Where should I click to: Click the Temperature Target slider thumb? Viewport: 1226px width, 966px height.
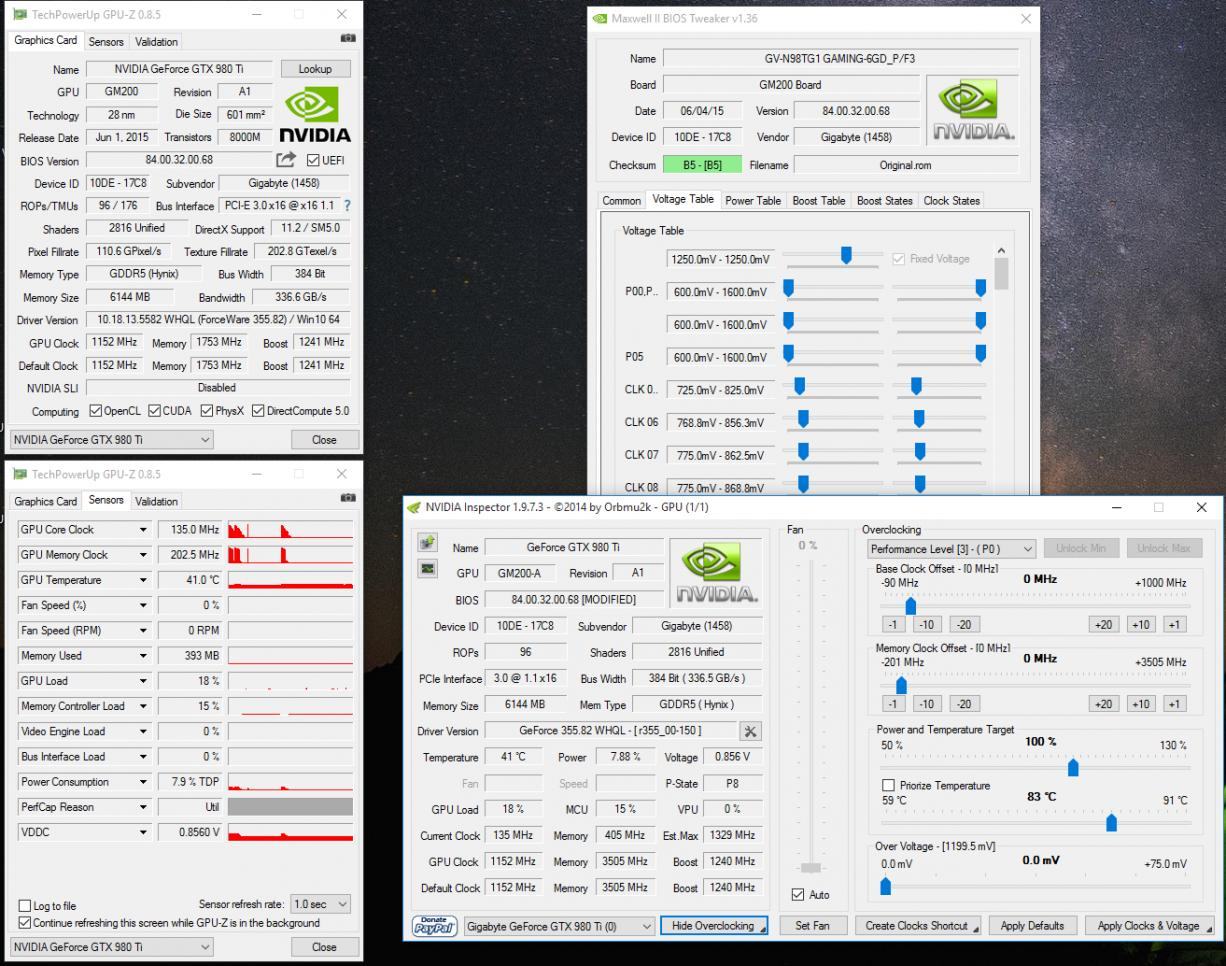[x=1111, y=823]
